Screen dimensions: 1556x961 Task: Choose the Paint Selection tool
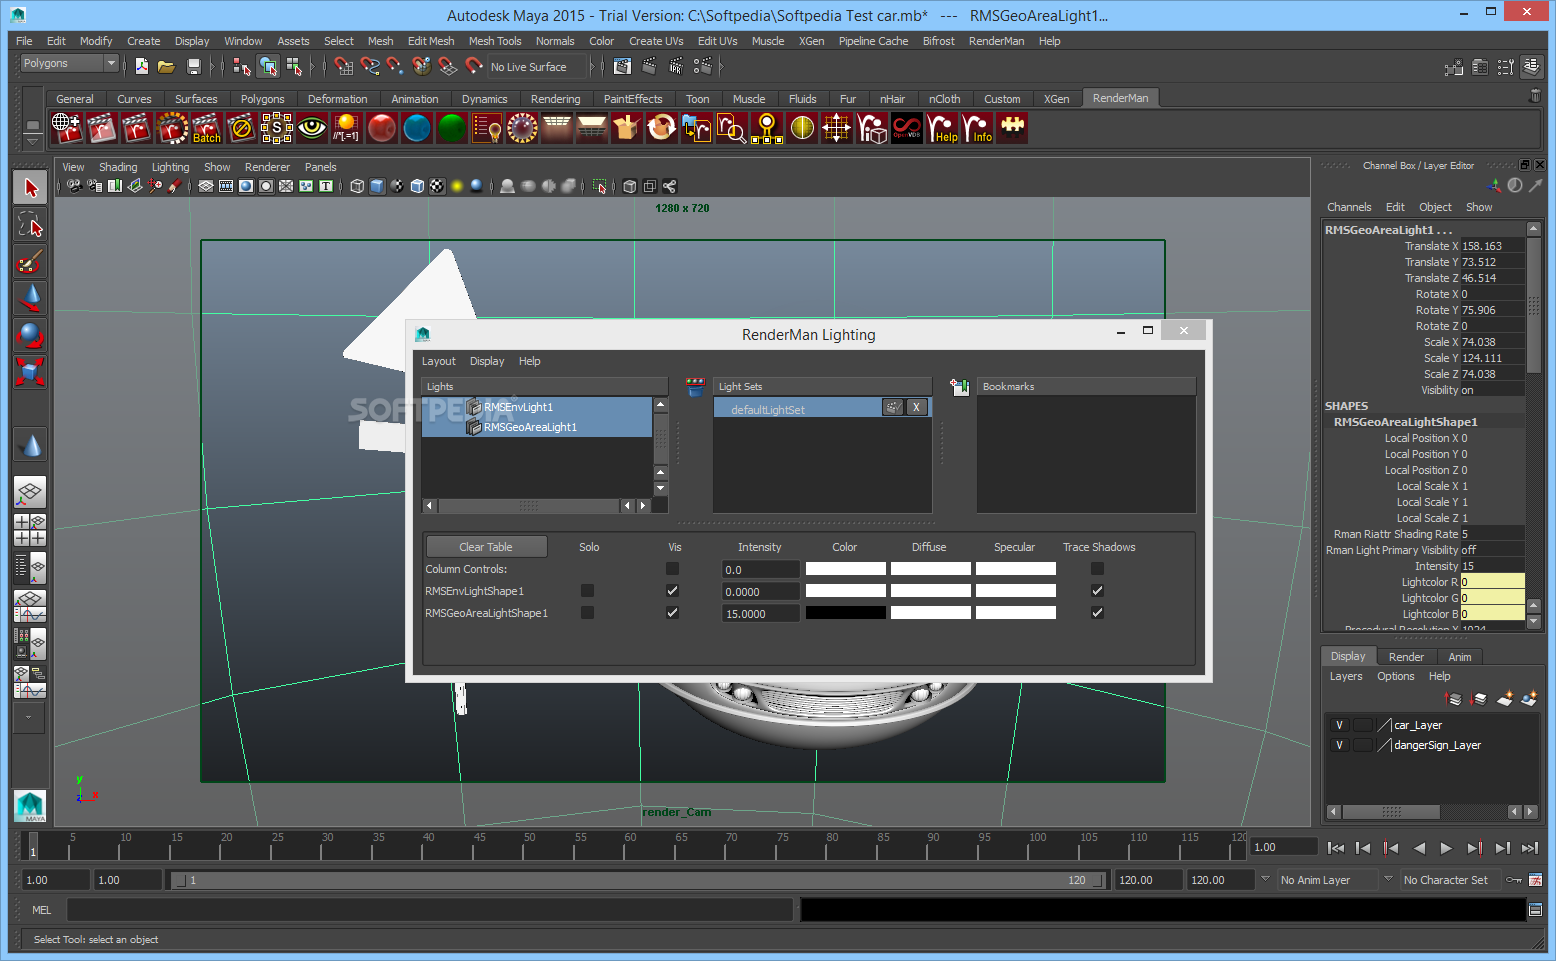click(x=30, y=262)
